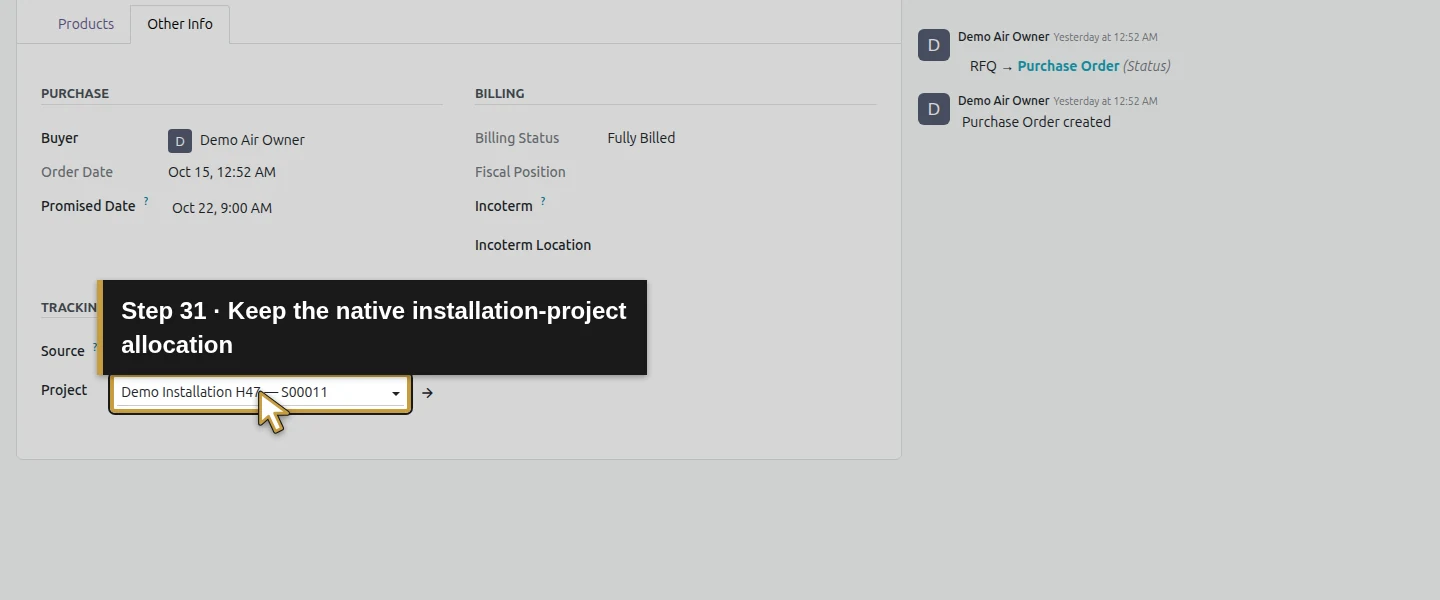
Task: Open the Project record via the arrow icon
Action: pos(427,393)
